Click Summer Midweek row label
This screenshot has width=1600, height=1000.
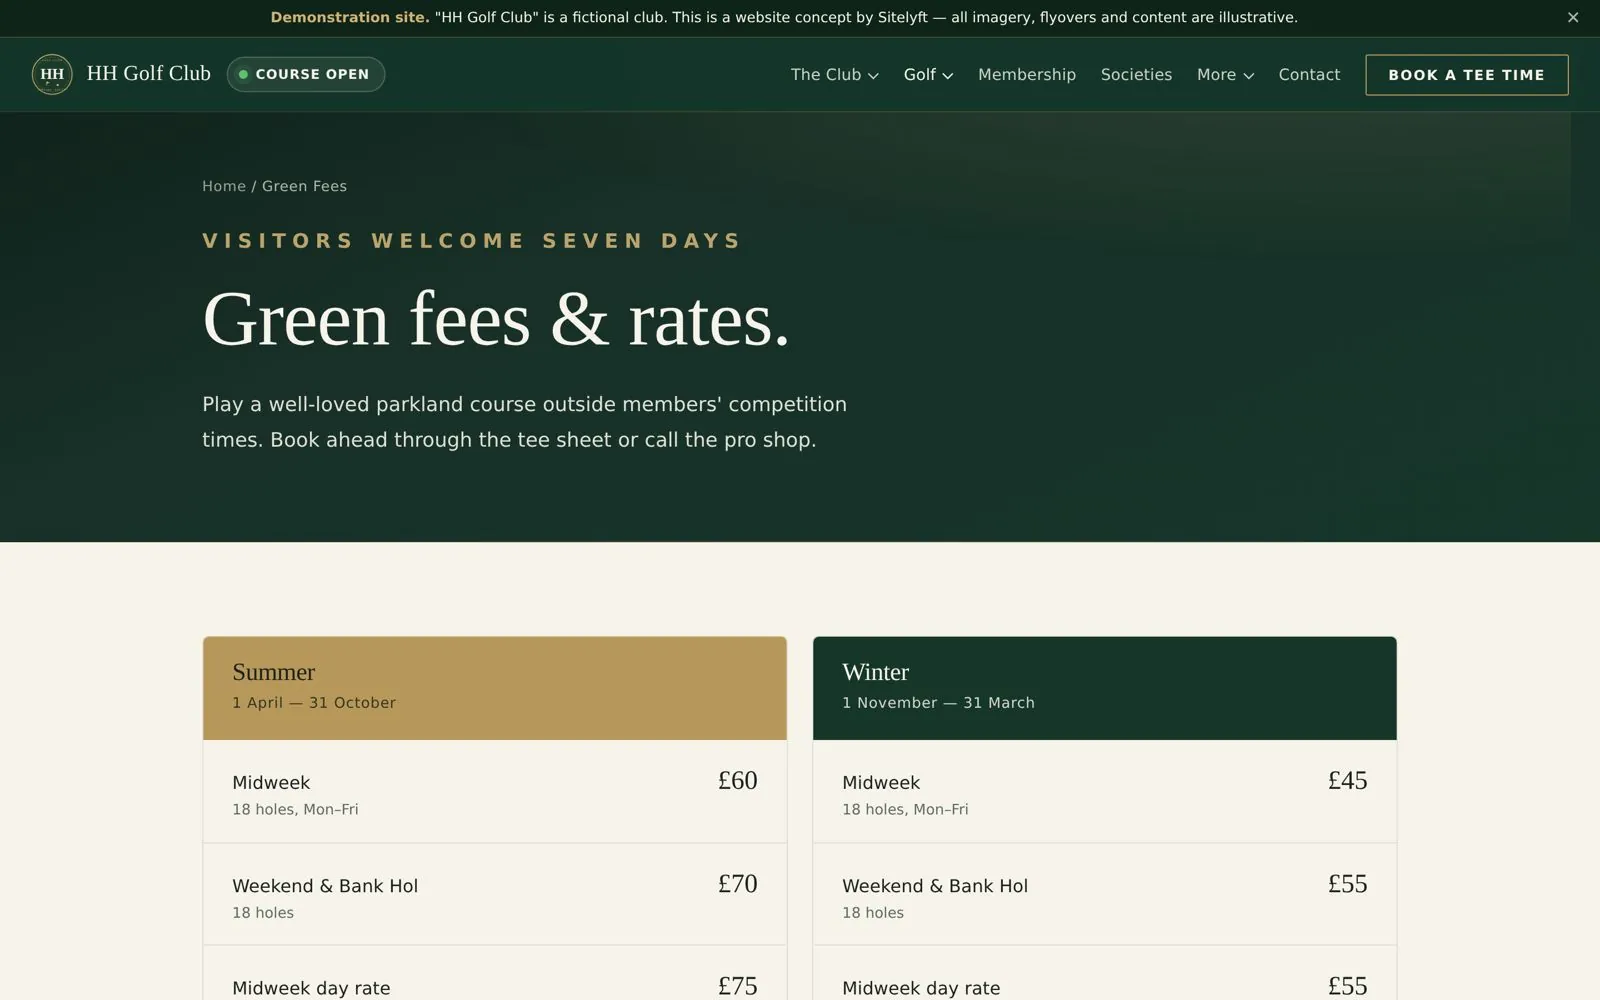271,783
